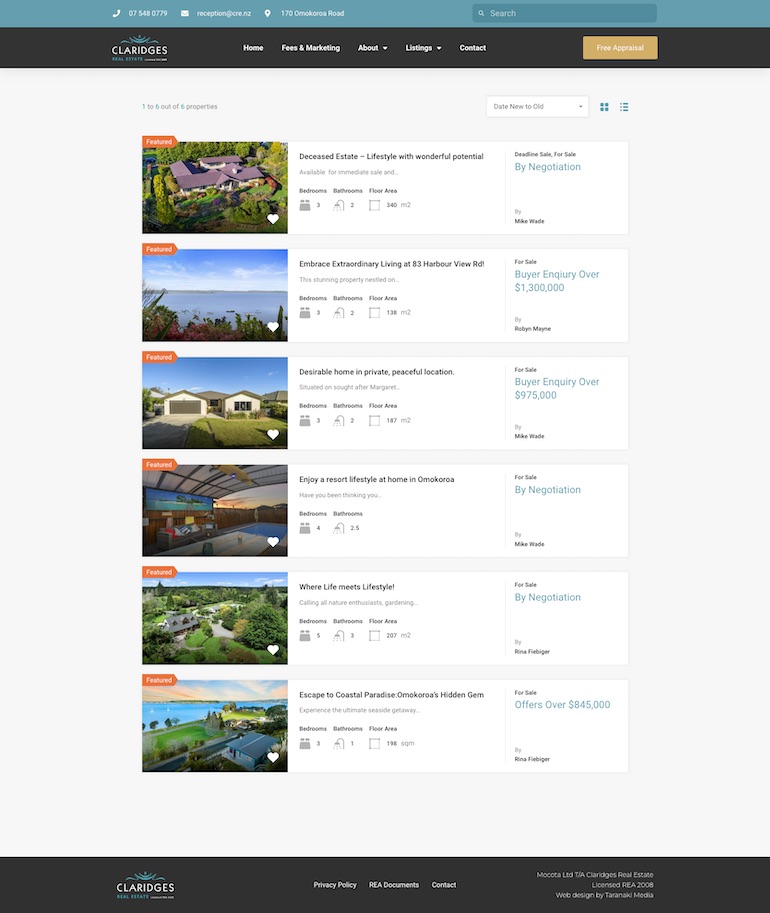The width and height of the screenshot is (770, 913).
Task: Switch to list view layout
Action: coord(624,107)
